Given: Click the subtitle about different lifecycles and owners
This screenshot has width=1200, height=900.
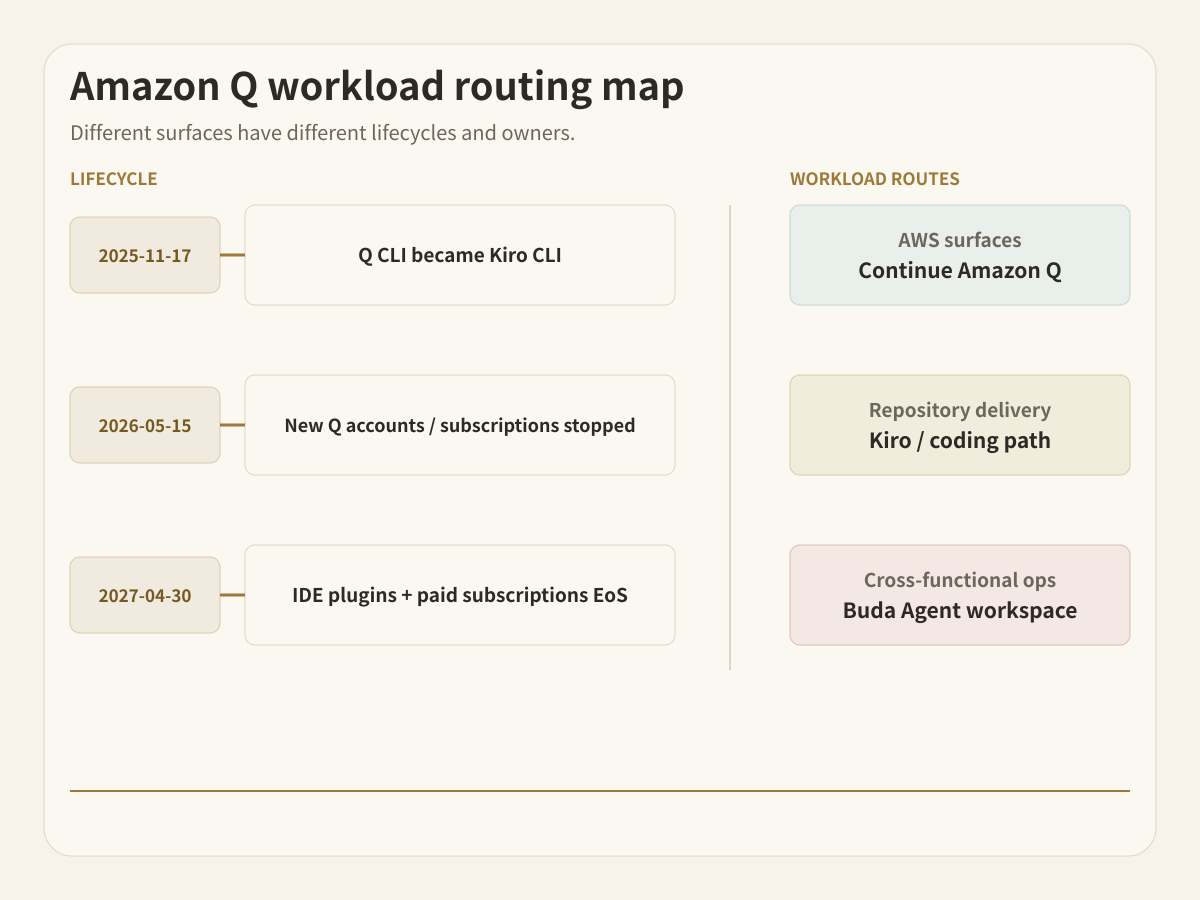Looking at the screenshot, I should pyautogui.click(x=322, y=133).
